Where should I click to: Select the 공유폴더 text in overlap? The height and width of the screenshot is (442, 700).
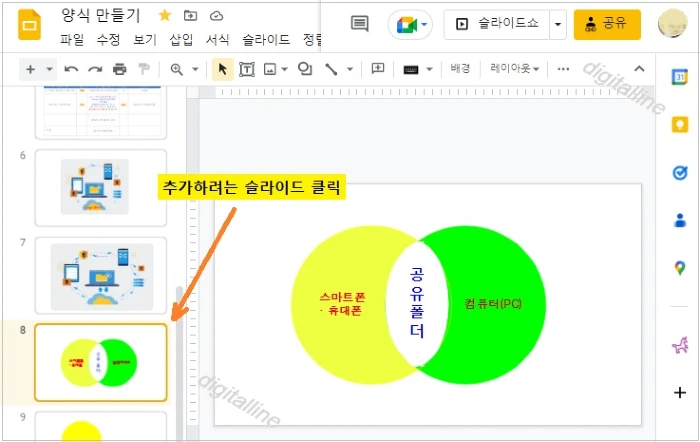(x=417, y=303)
